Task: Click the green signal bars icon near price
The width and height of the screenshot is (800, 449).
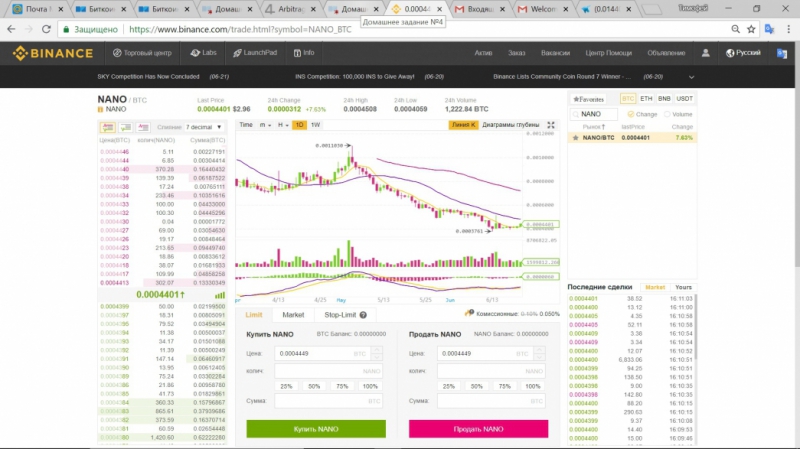Action: (220, 295)
